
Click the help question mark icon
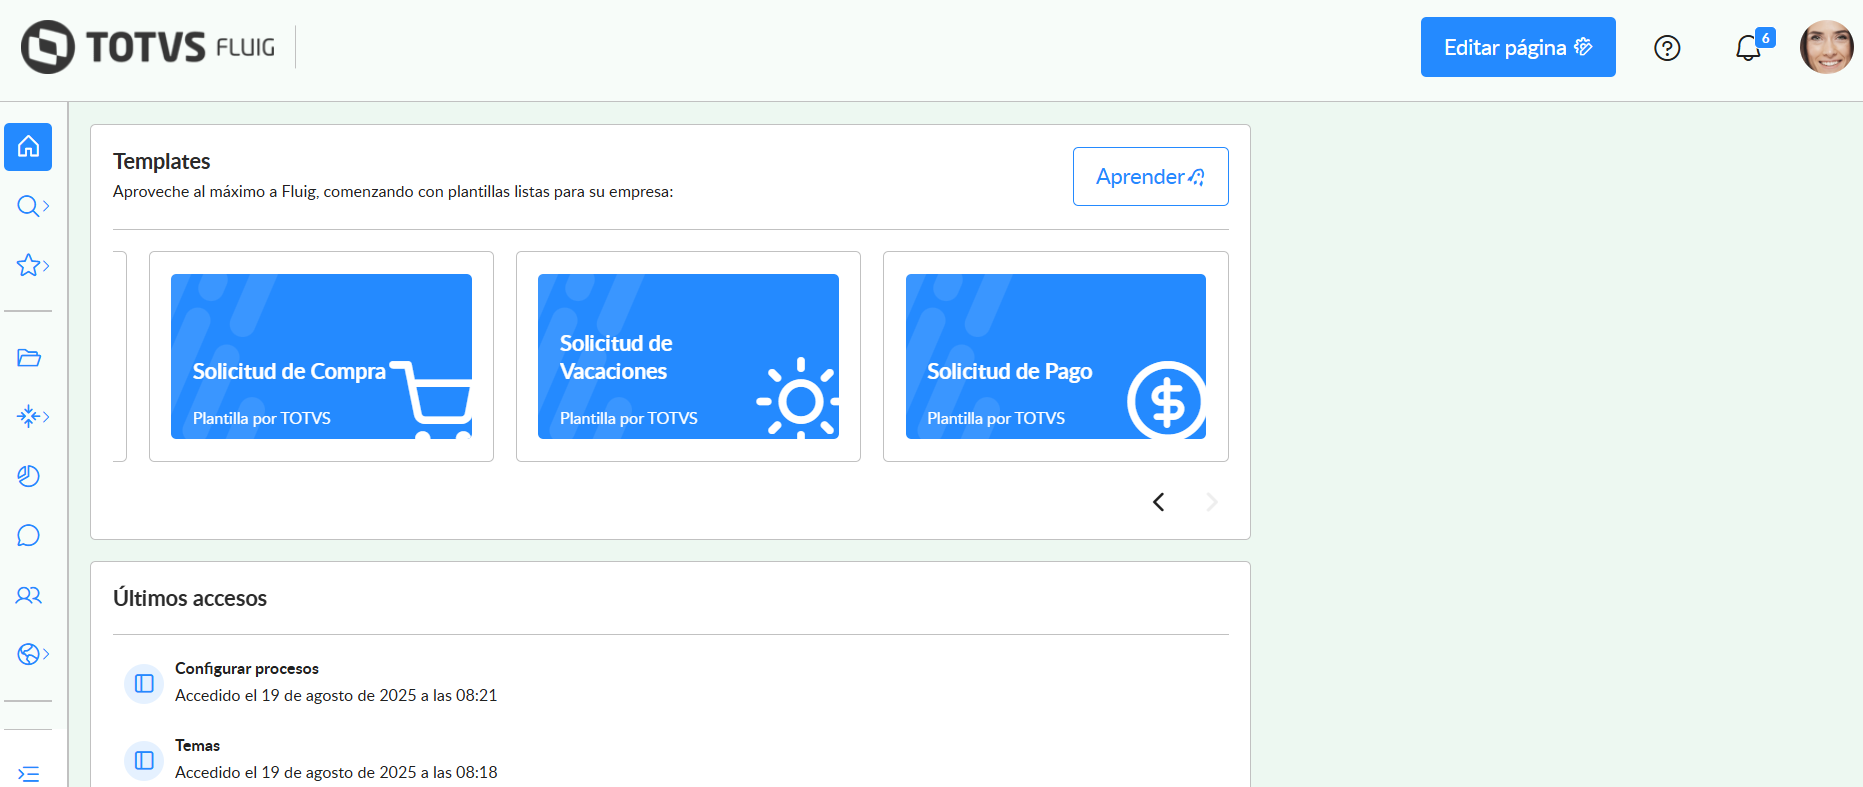1667,48
